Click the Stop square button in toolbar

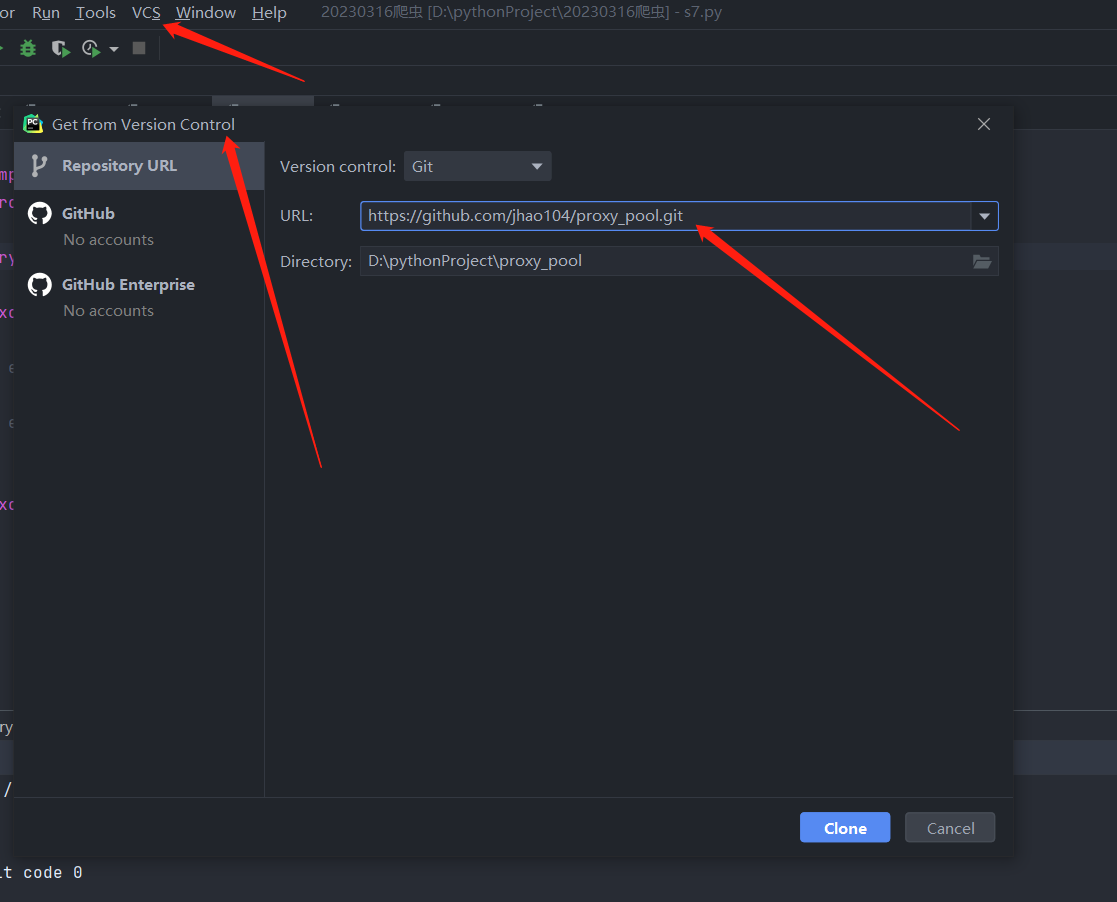[139, 48]
